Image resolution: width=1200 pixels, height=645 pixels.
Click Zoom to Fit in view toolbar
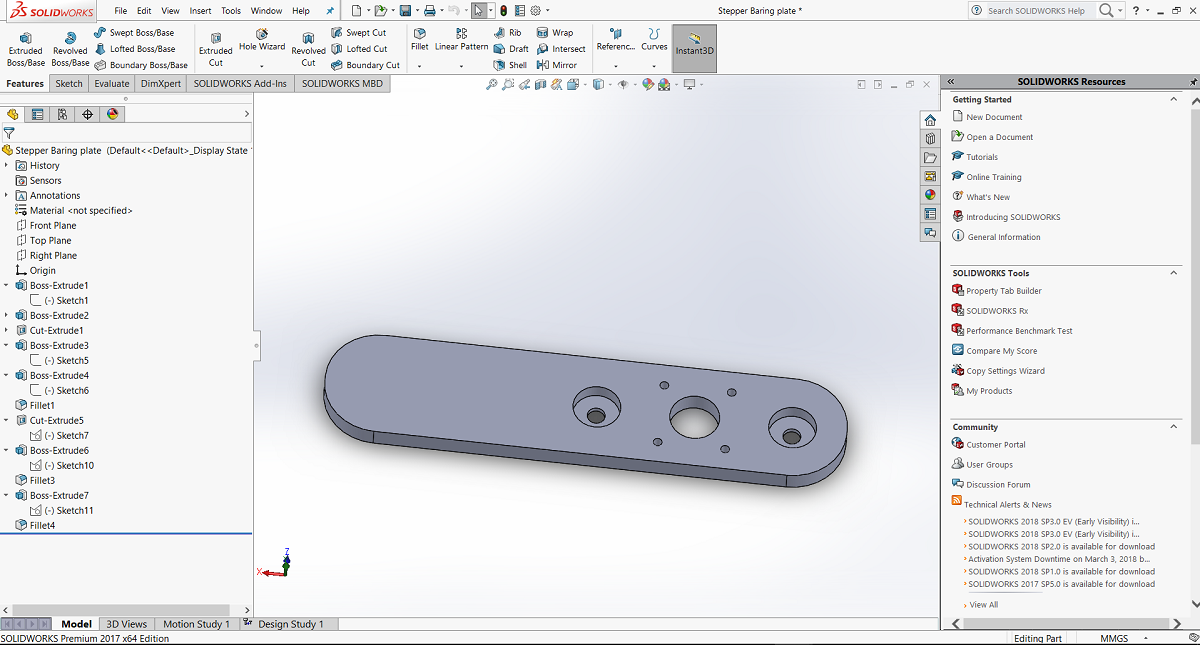(x=492, y=85)
